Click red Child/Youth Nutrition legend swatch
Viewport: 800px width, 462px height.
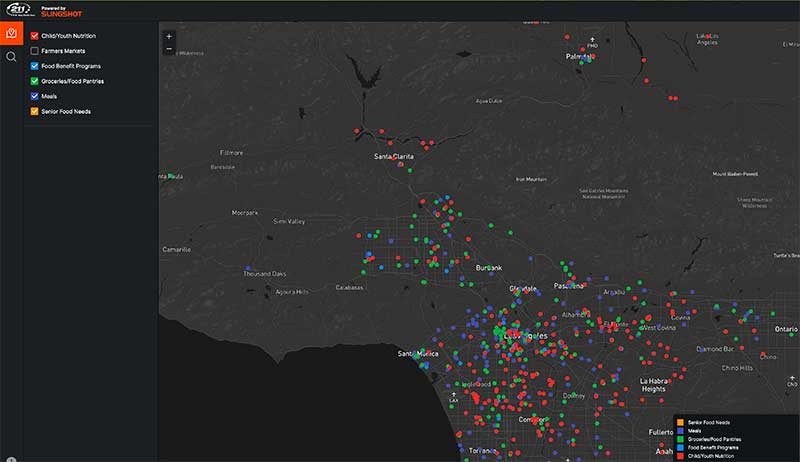click(x=680, y=456)
